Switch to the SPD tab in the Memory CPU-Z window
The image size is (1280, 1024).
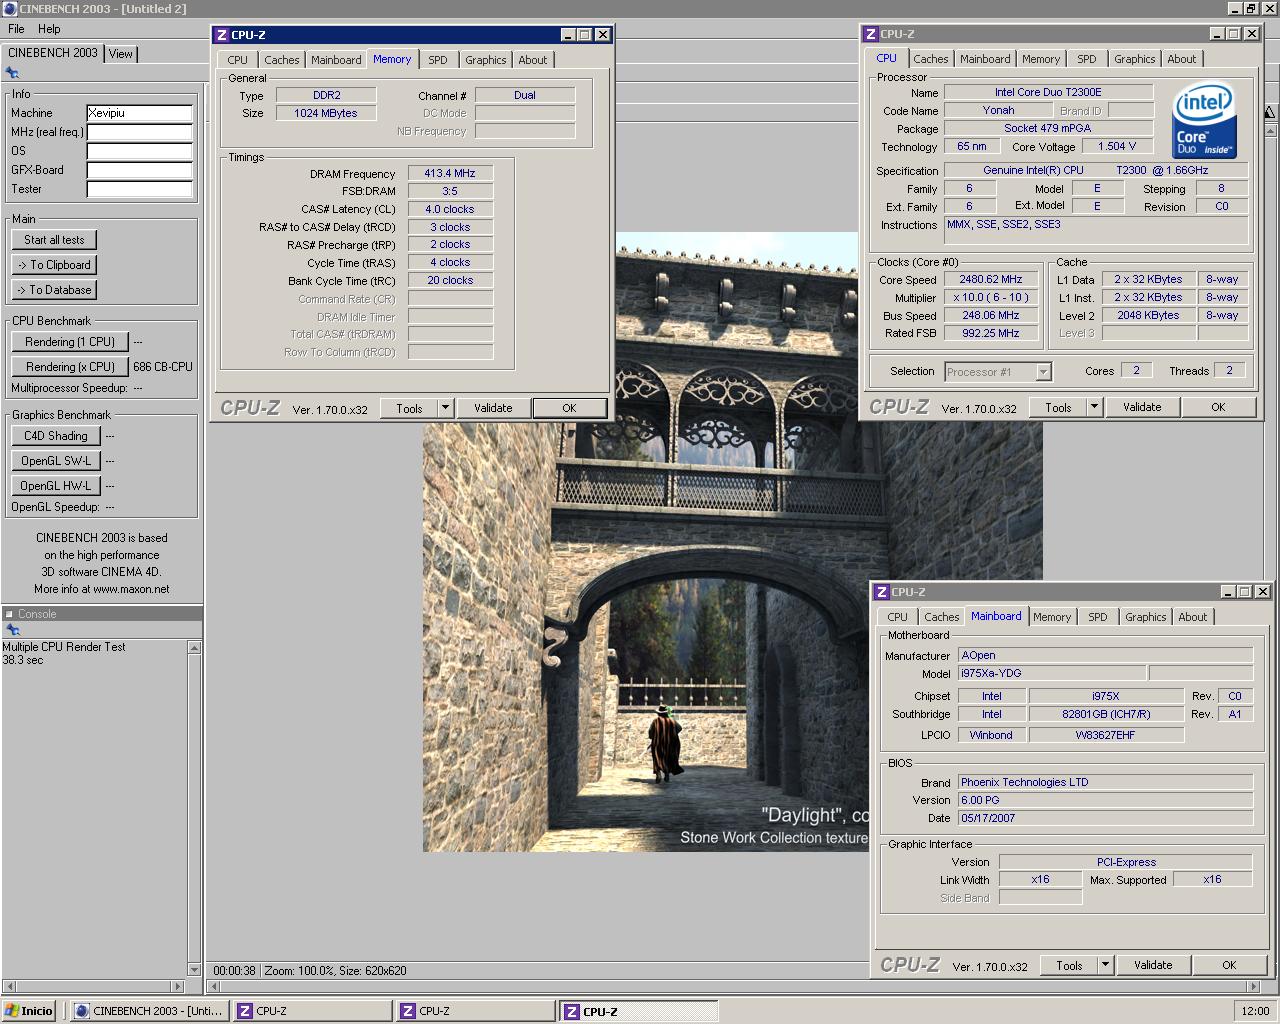point(438,60)
